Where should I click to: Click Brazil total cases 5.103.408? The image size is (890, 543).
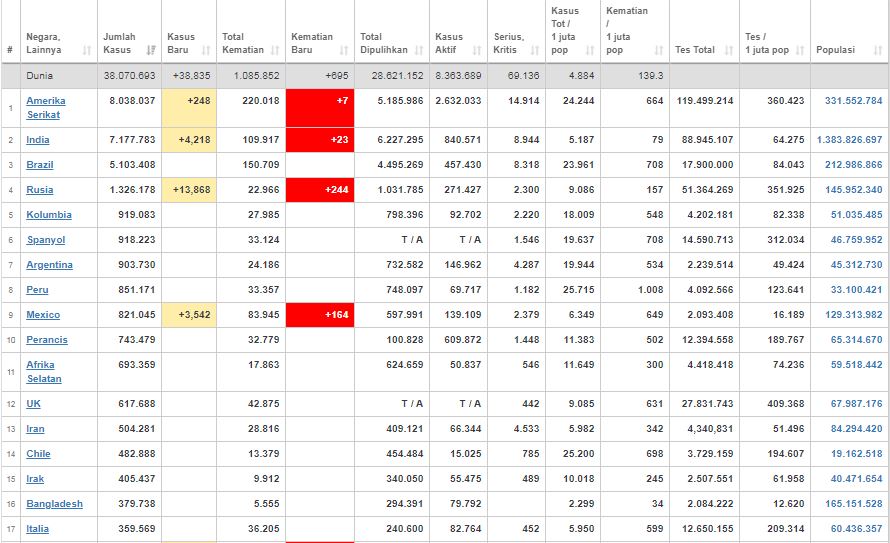(132, 165)
